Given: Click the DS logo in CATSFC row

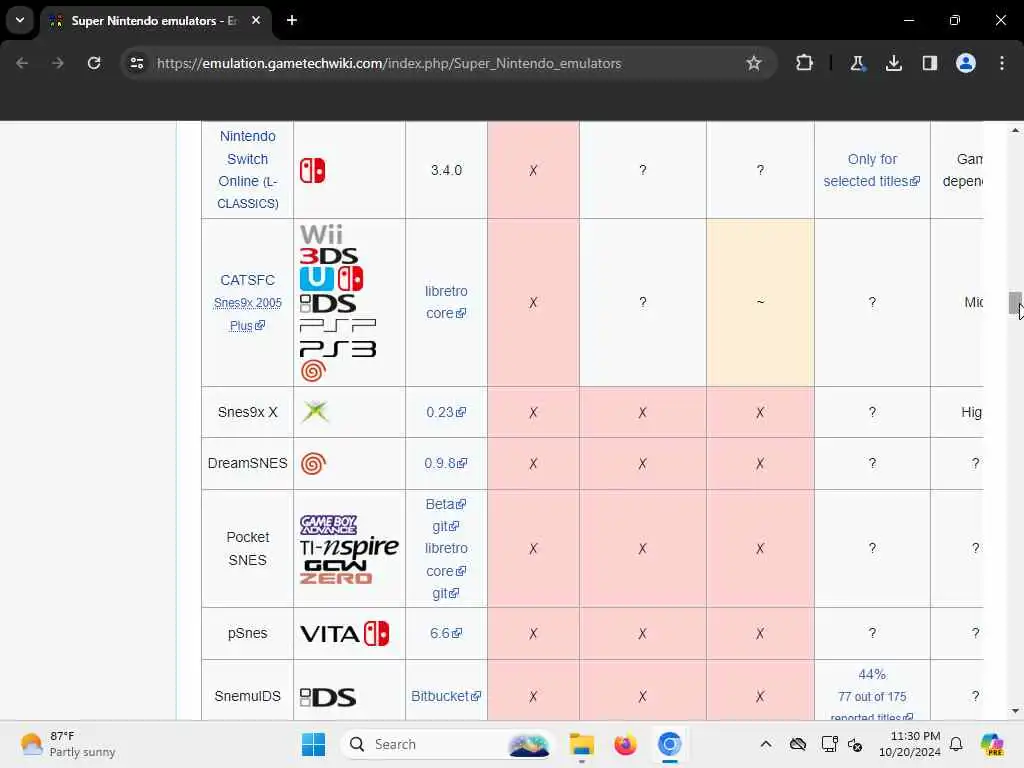Looking at the screenshot, I should click(328, 304).
